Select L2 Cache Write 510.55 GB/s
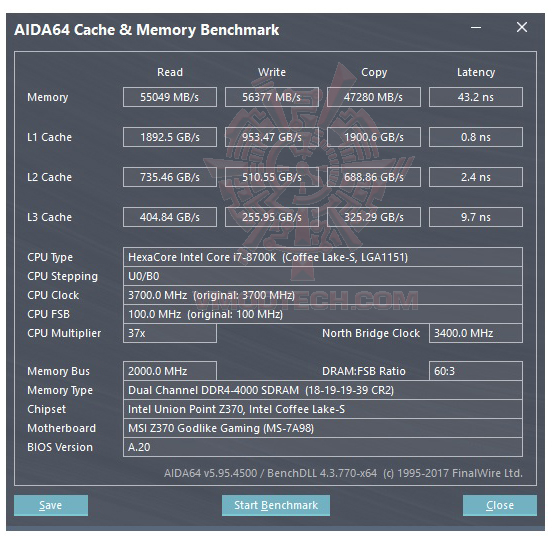559x555 pixels. tap(272, 177)
